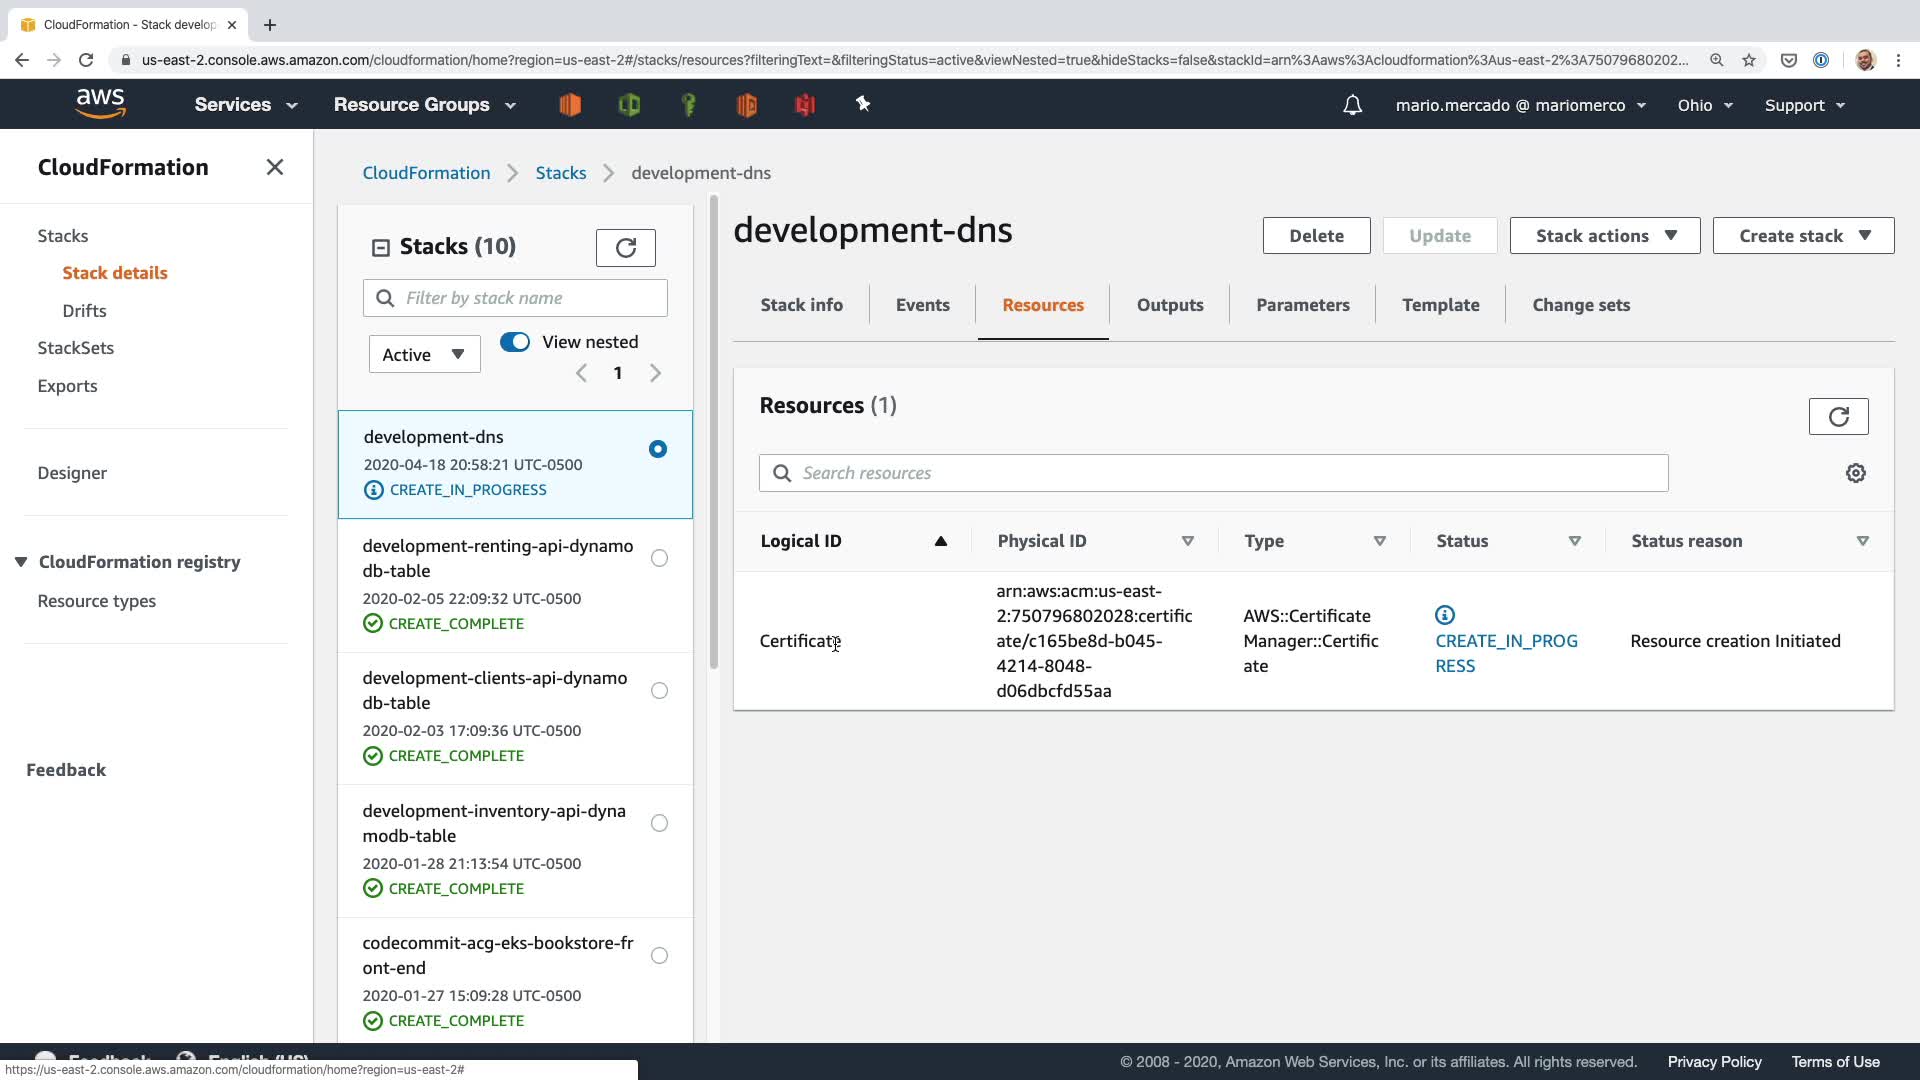Screen dimensions: 1920x1080
Task: Click the Stacks breadcrumb link
Action: click(560, 173)
